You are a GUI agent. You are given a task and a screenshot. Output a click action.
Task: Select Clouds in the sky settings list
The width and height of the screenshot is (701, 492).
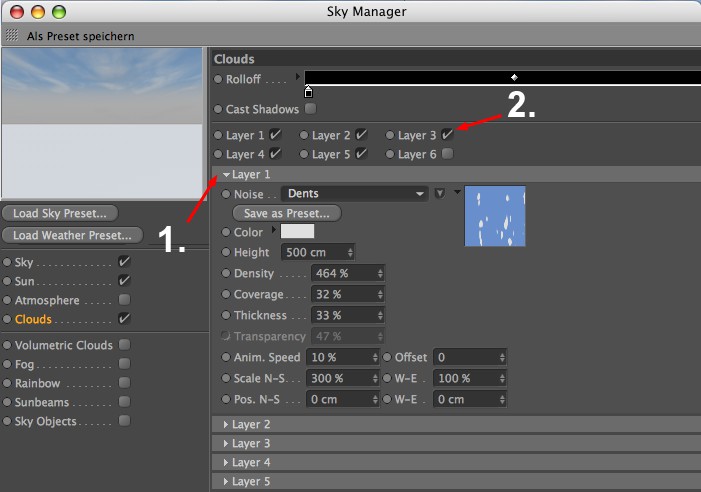pyautogui.click(x=33, y=319)
